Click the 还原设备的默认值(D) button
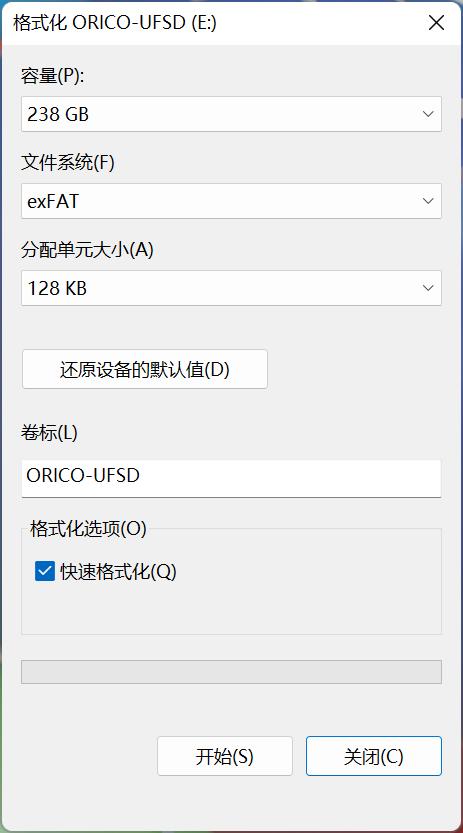The width and height of the screenshot is (463, 833). click(x=144, y=369)
